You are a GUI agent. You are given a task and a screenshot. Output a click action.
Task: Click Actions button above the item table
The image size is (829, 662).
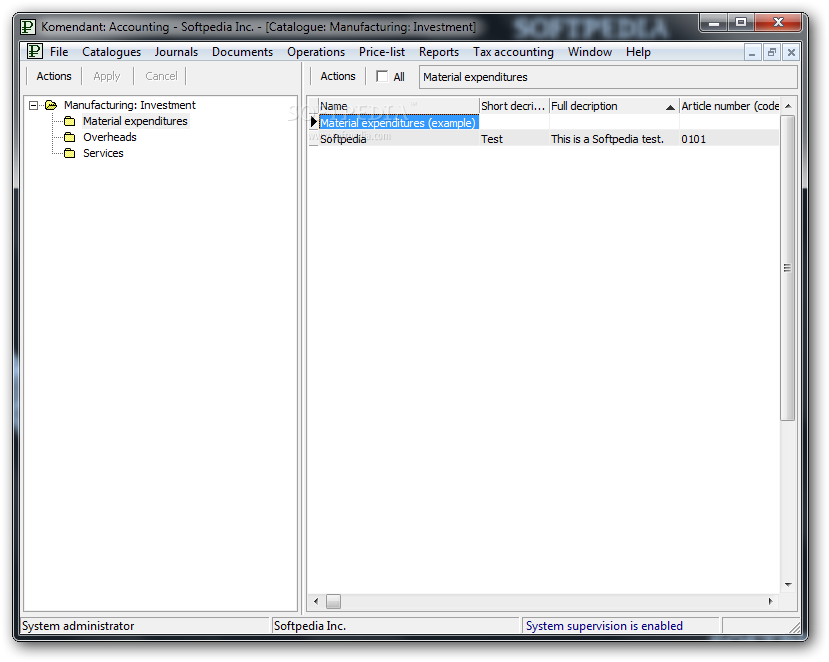[x=338, y=76]
